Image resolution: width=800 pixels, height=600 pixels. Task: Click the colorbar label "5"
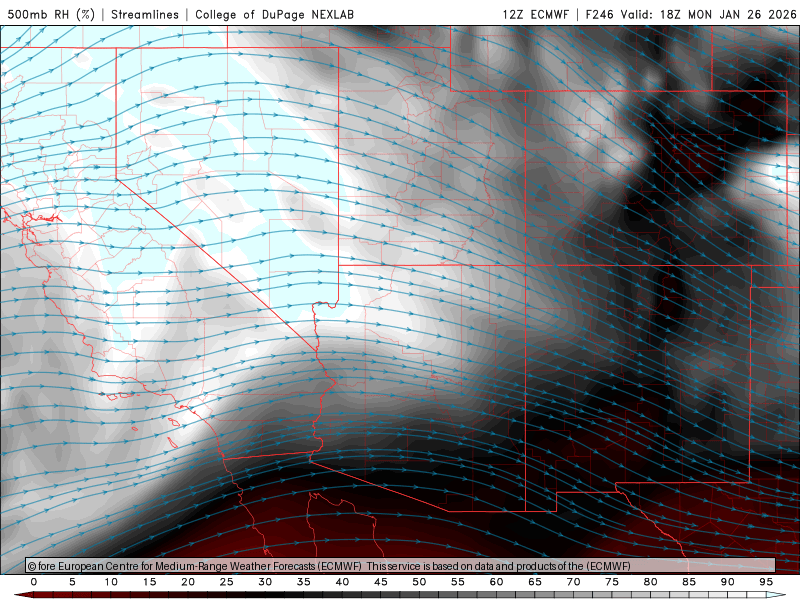(72, 582)
